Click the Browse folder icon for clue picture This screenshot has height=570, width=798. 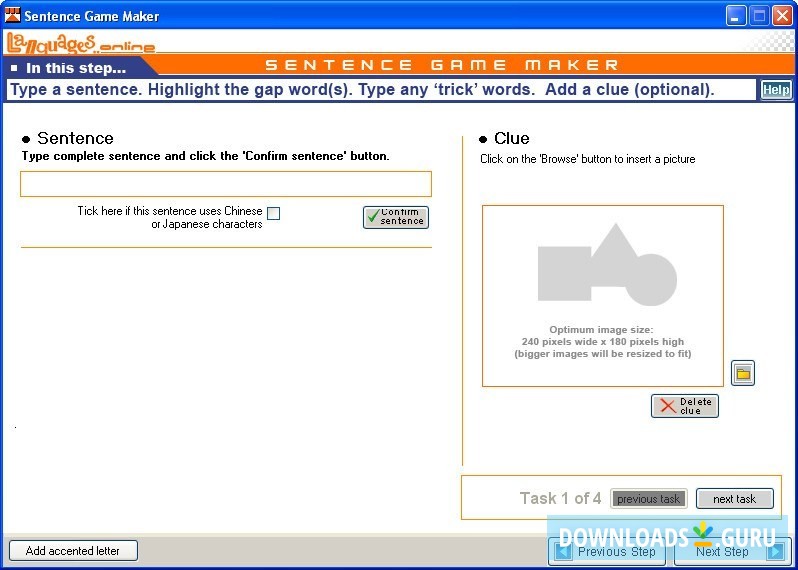[743, 373]
